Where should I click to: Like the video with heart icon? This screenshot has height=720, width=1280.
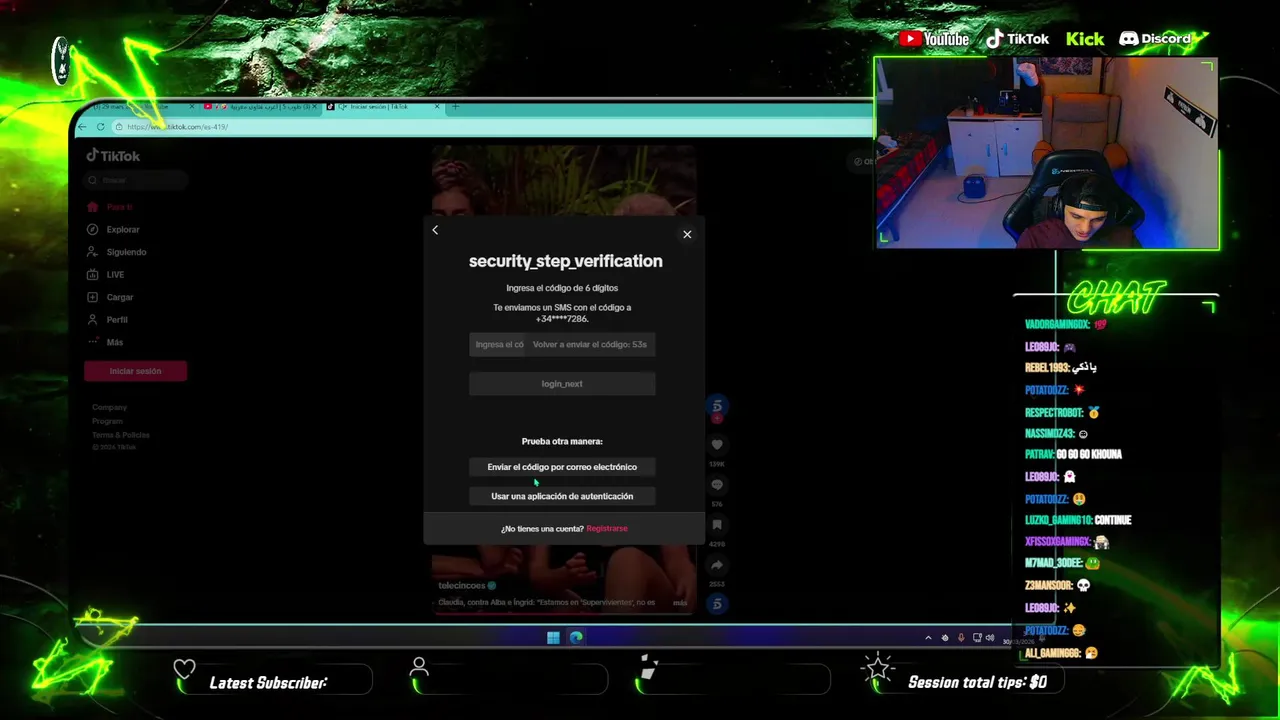point(717,445)
